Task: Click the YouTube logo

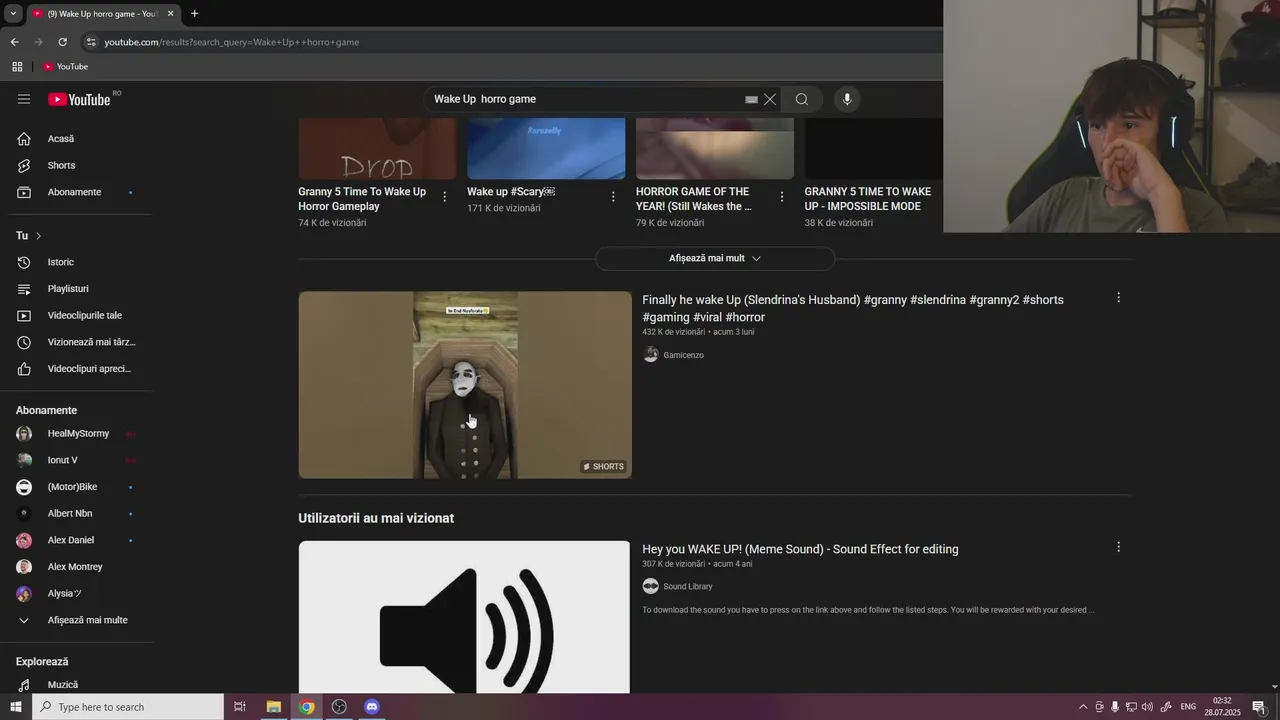Action: (79, 99)
